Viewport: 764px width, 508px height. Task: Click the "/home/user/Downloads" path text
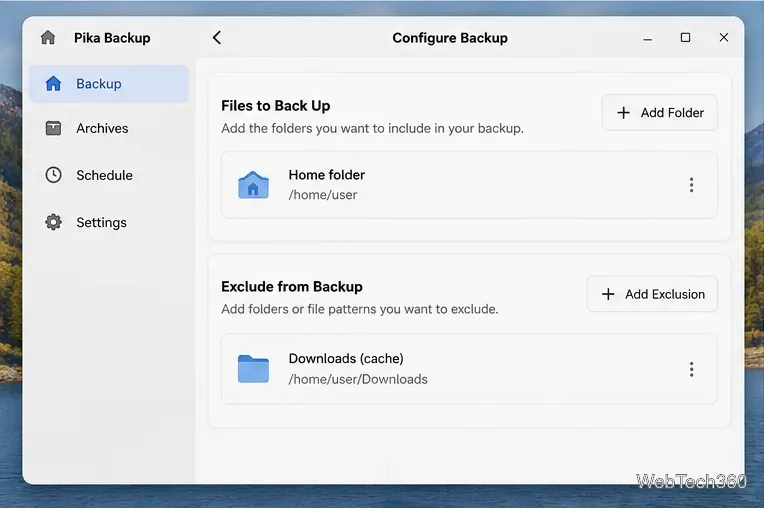(x=358, y=379)
